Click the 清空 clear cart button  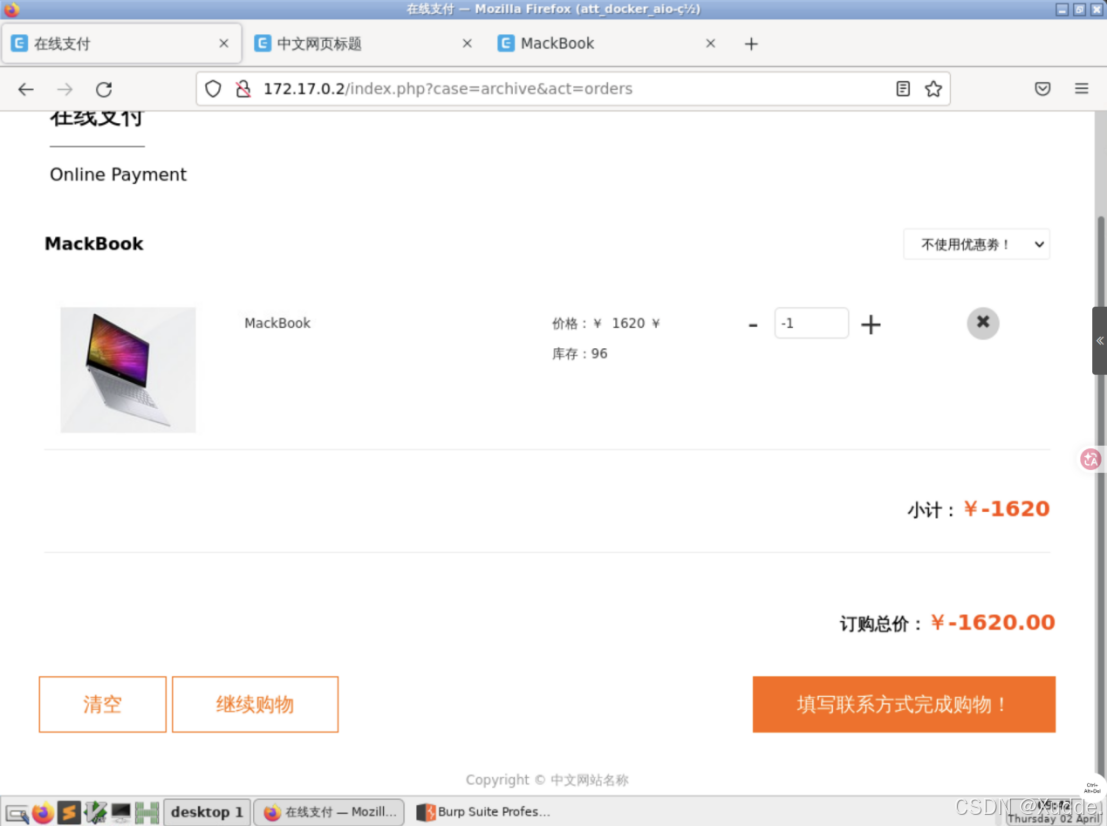pos(102,705)
